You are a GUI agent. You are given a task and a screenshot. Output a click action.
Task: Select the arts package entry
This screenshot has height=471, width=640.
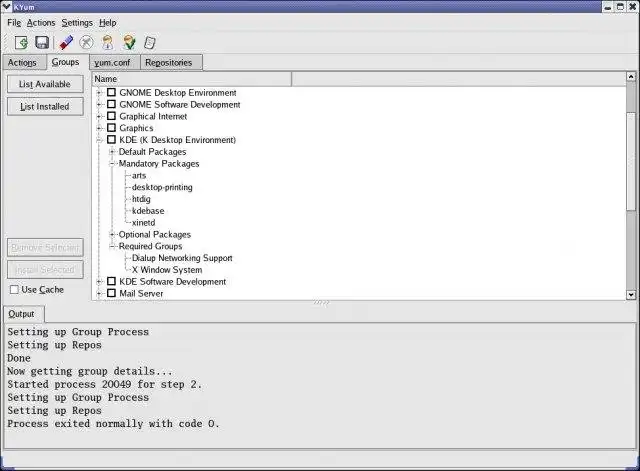click(x=139, y=176)
